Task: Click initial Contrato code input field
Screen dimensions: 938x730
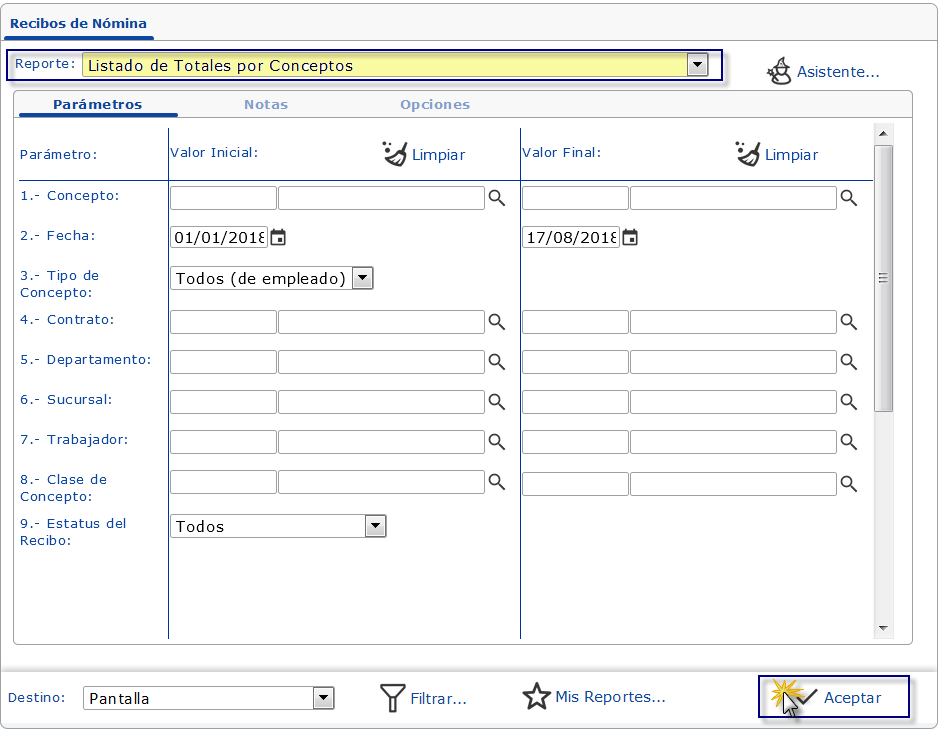Action: (223, 322)
